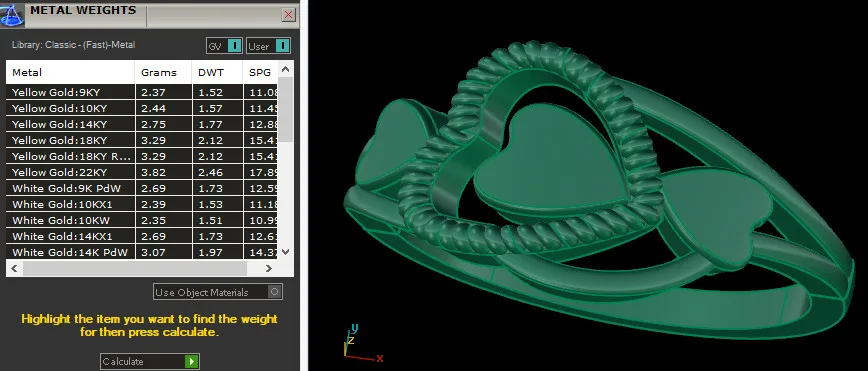
Task: Toggle Use Object Materials option
Action: 218,292
